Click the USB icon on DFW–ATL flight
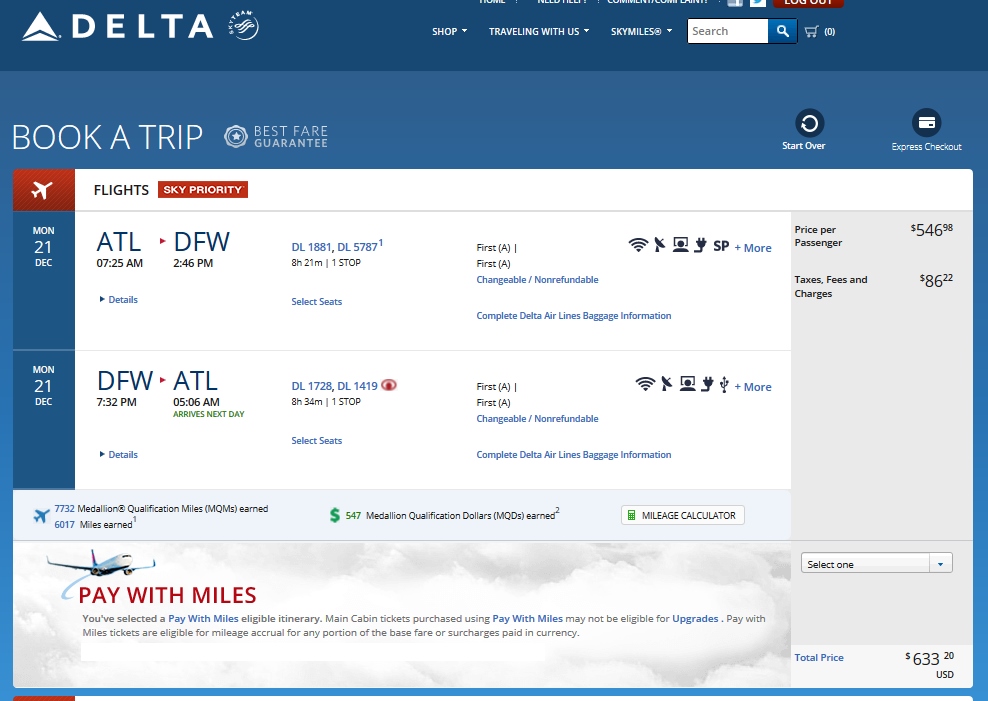Image resolution: width=988 pixels, height=701 pixels. click(x=723, y=384)
